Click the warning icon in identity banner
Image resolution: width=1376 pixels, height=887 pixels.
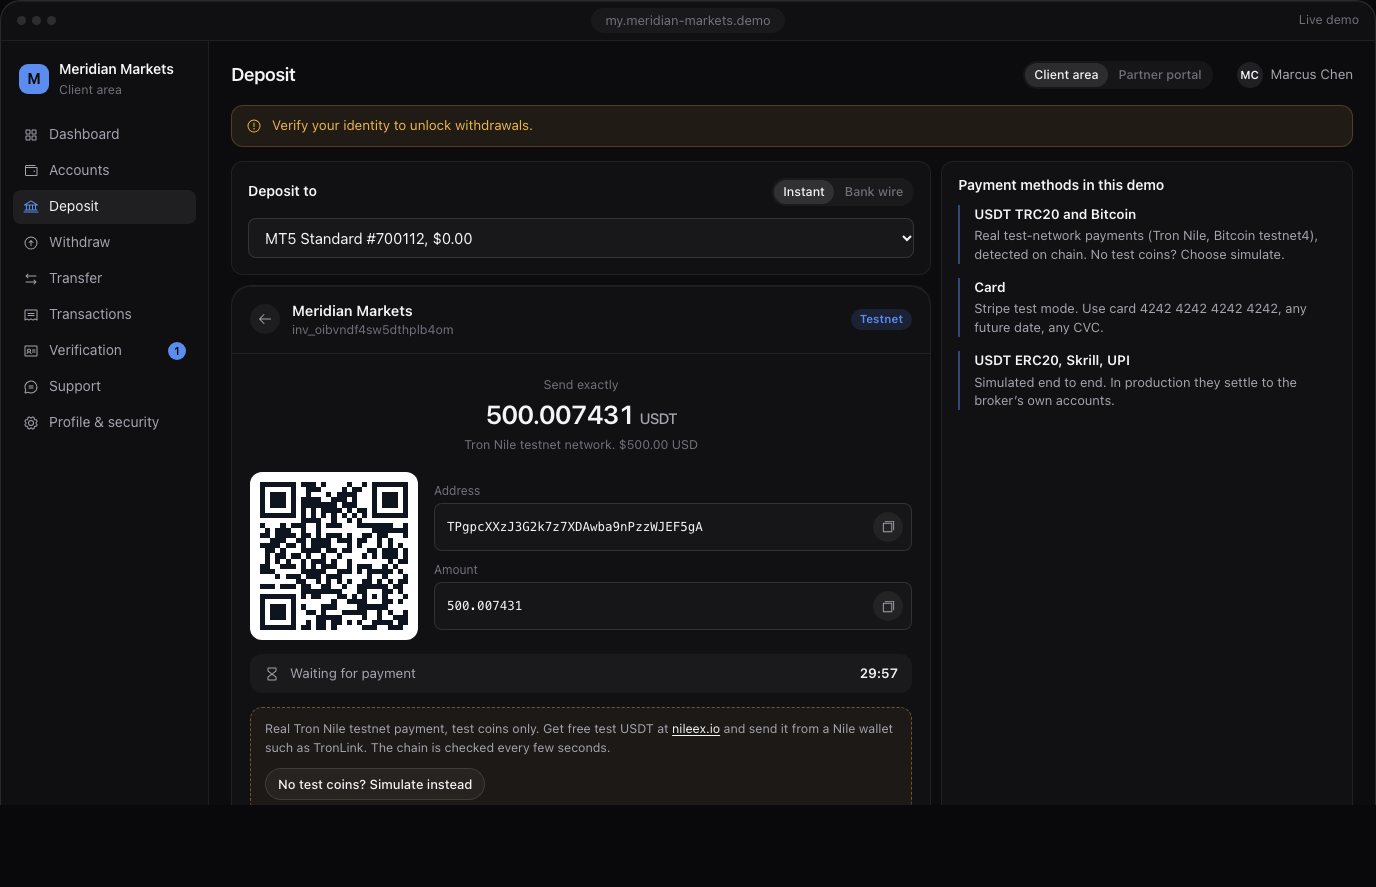[x=254, y=126]
